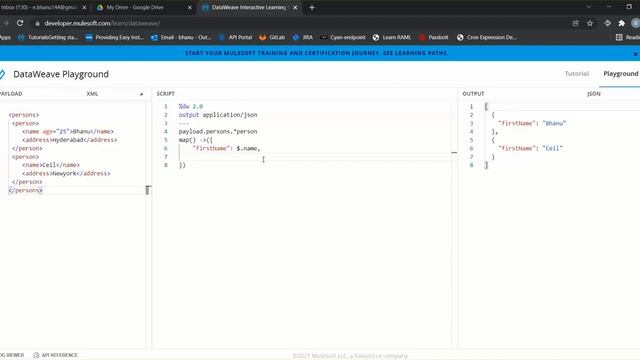The height and width of the screenshot is (360, 640).
Task: Bookmark this page with the star icon
Action: pyautogui.click(x=590, y=23)
